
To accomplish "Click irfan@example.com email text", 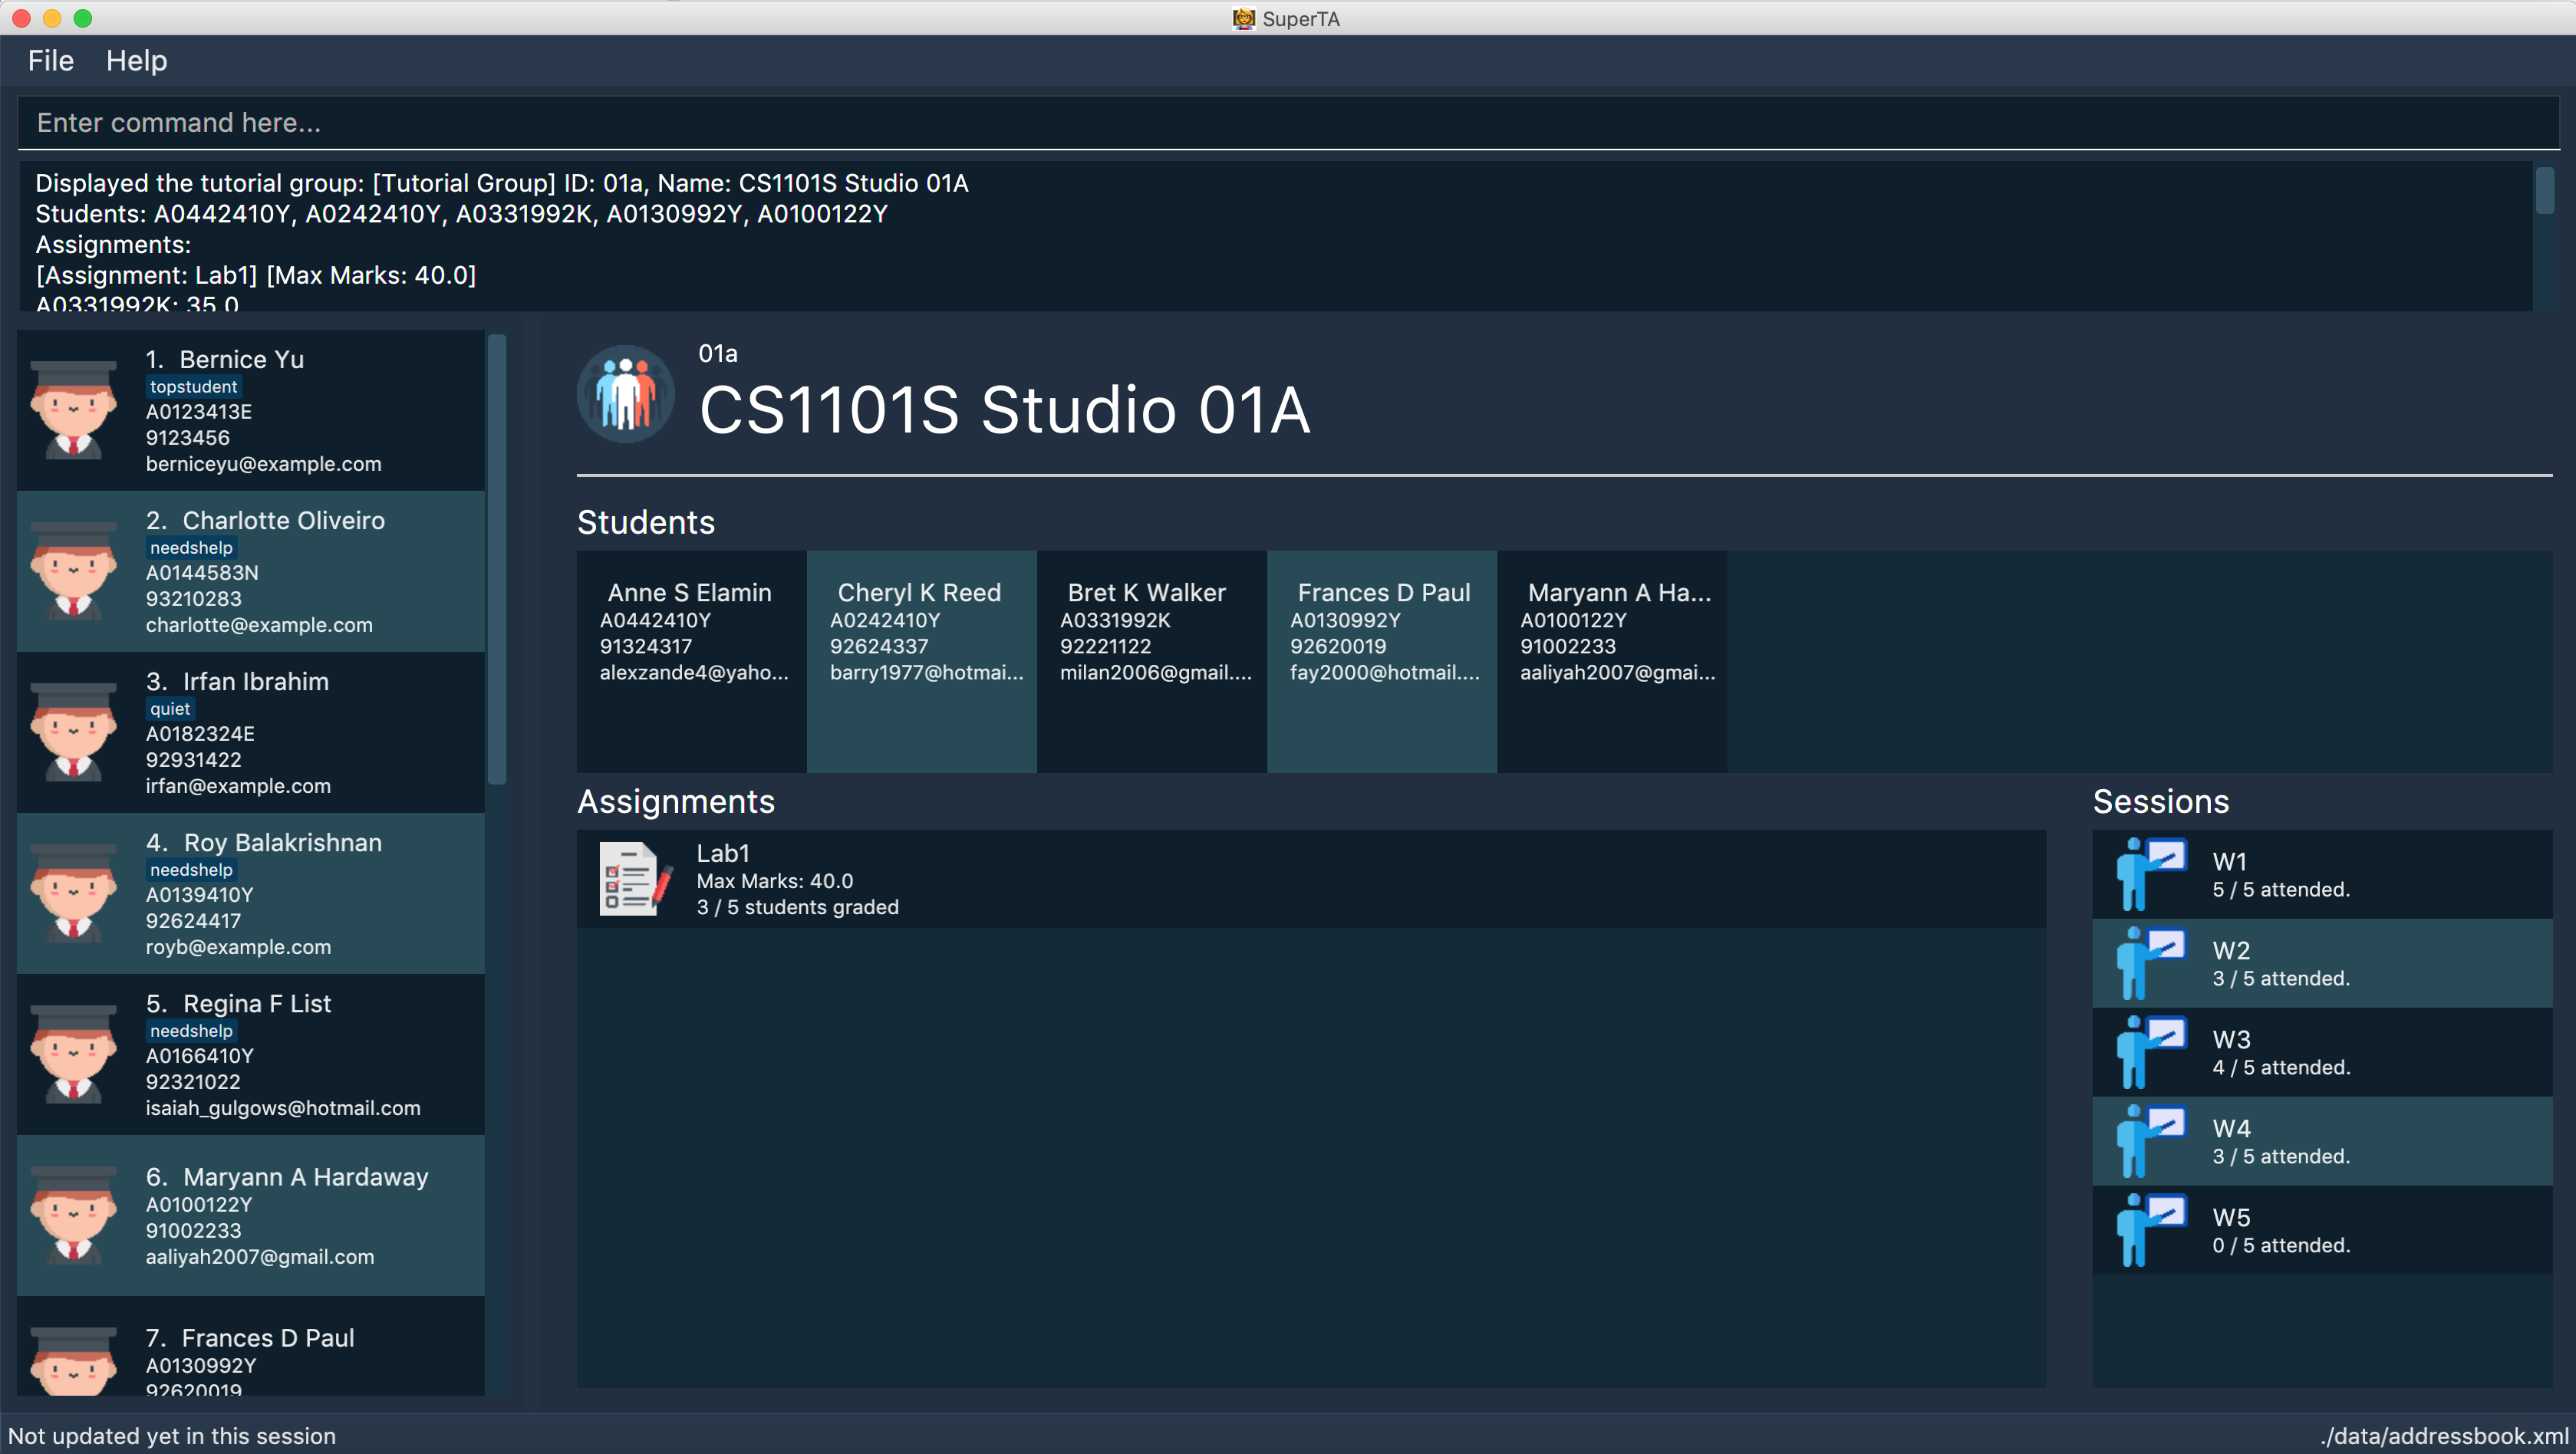I will pos(238,786).
